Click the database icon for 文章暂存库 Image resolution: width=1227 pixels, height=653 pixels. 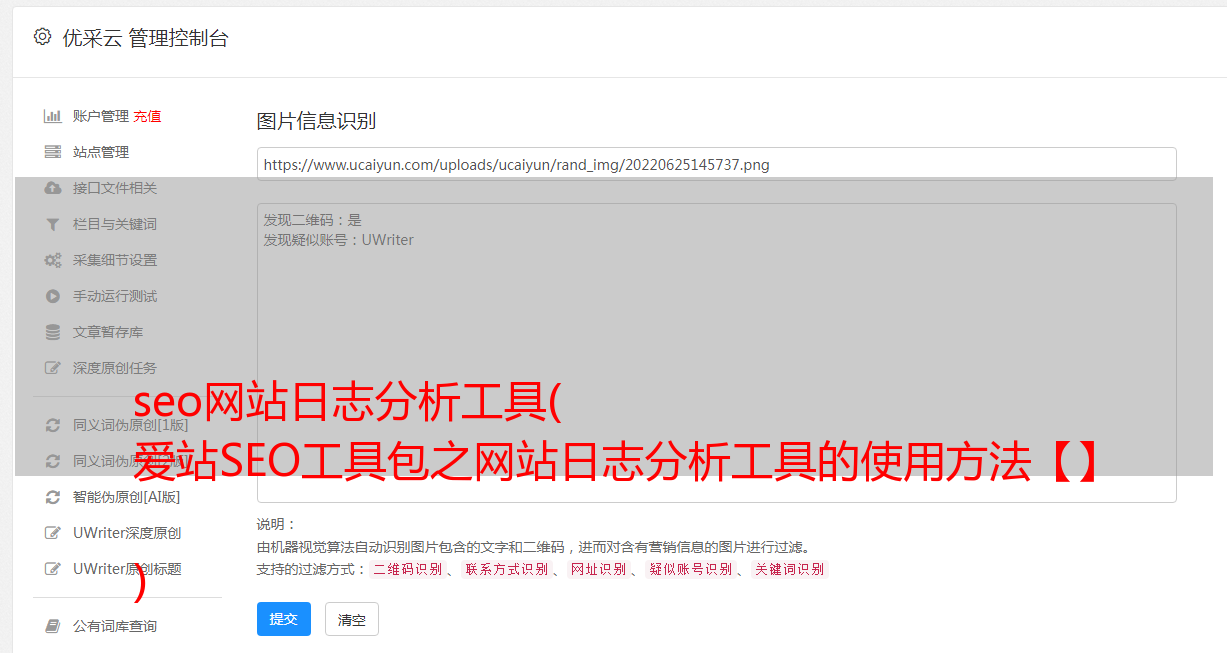tap(53, 332)
